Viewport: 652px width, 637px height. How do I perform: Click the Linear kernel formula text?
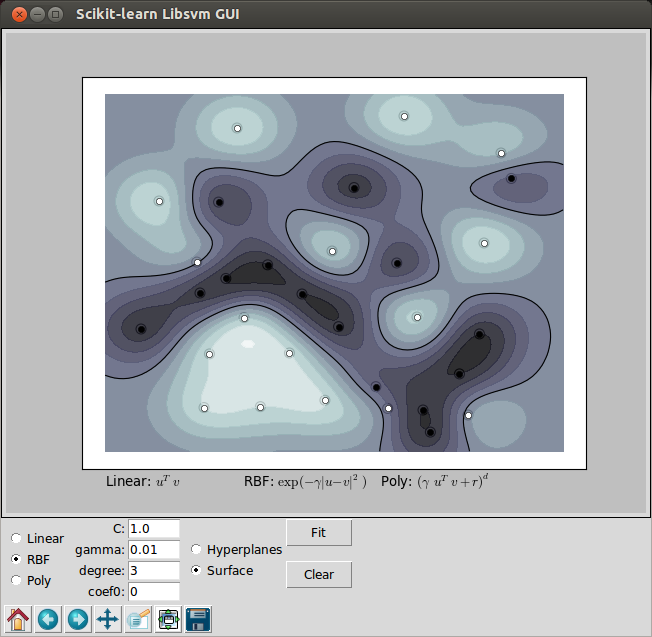143,481
